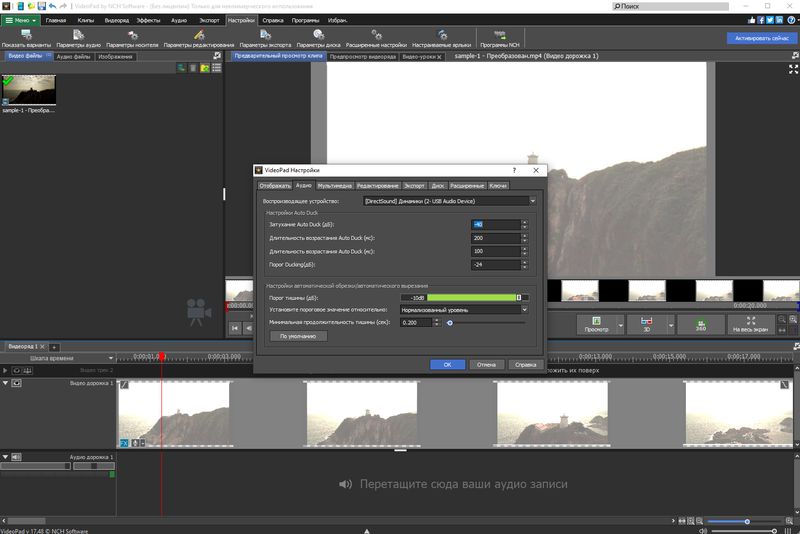Open Параметры редактирования toolbar icon
This screenshot has width=800, height=534.
pos(198,36)
